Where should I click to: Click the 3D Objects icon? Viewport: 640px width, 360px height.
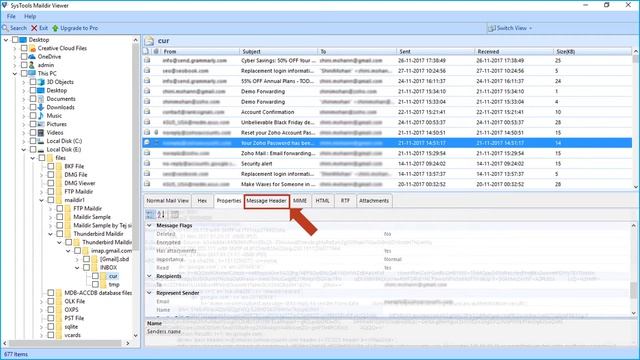pos(41,82)
